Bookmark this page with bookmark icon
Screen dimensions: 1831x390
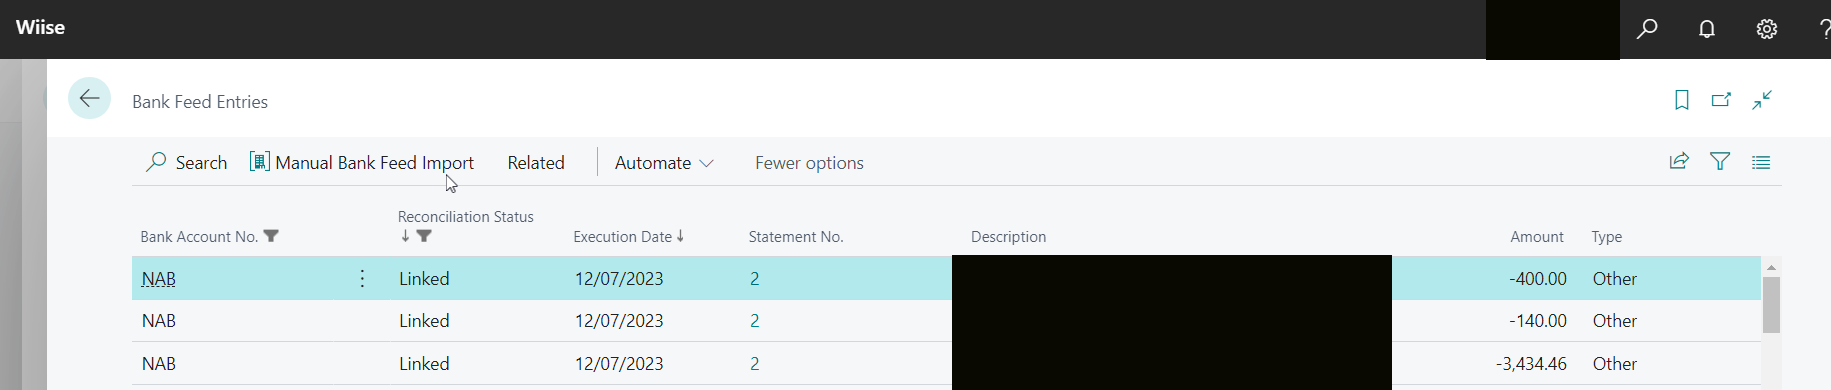pyautogui.click(x=1682, y=100)
